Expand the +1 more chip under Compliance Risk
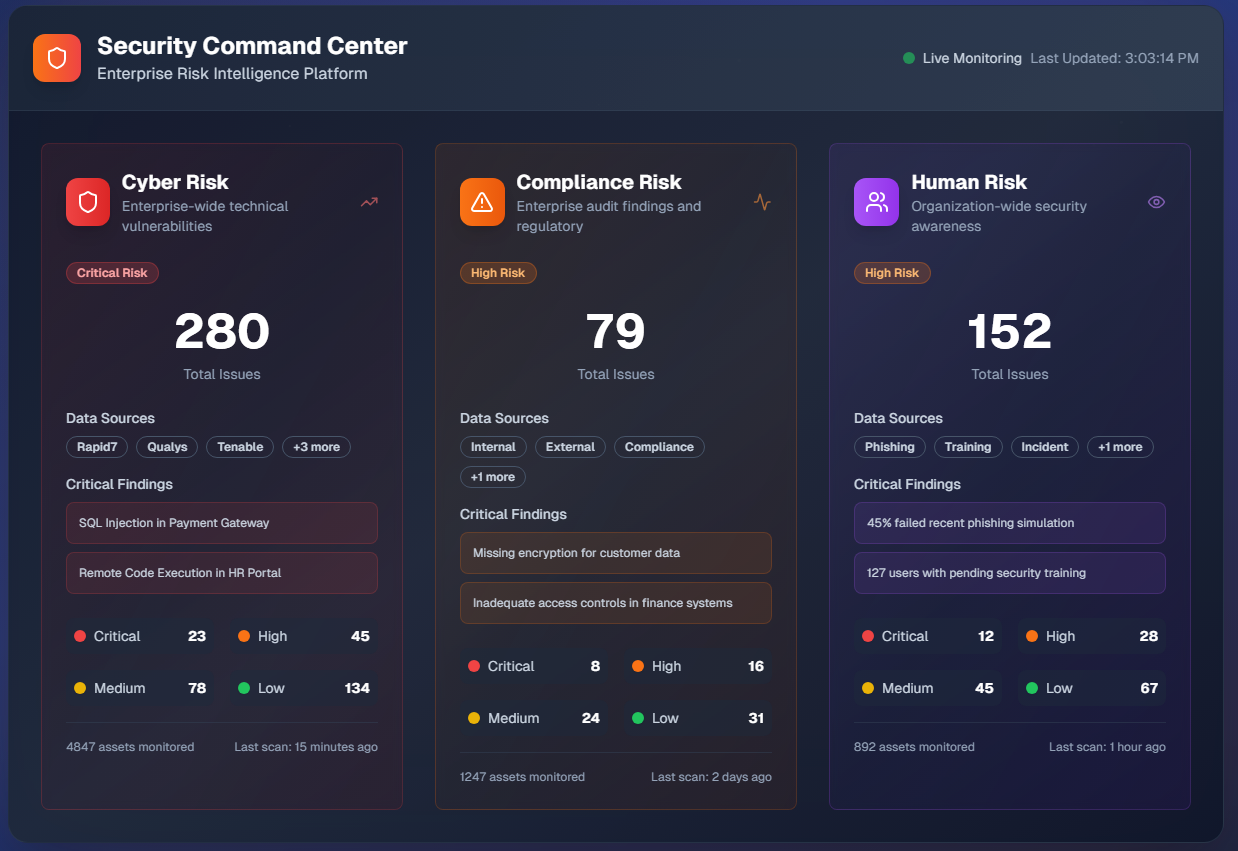Screen dimensions: 1238x851 click(492, 477)
